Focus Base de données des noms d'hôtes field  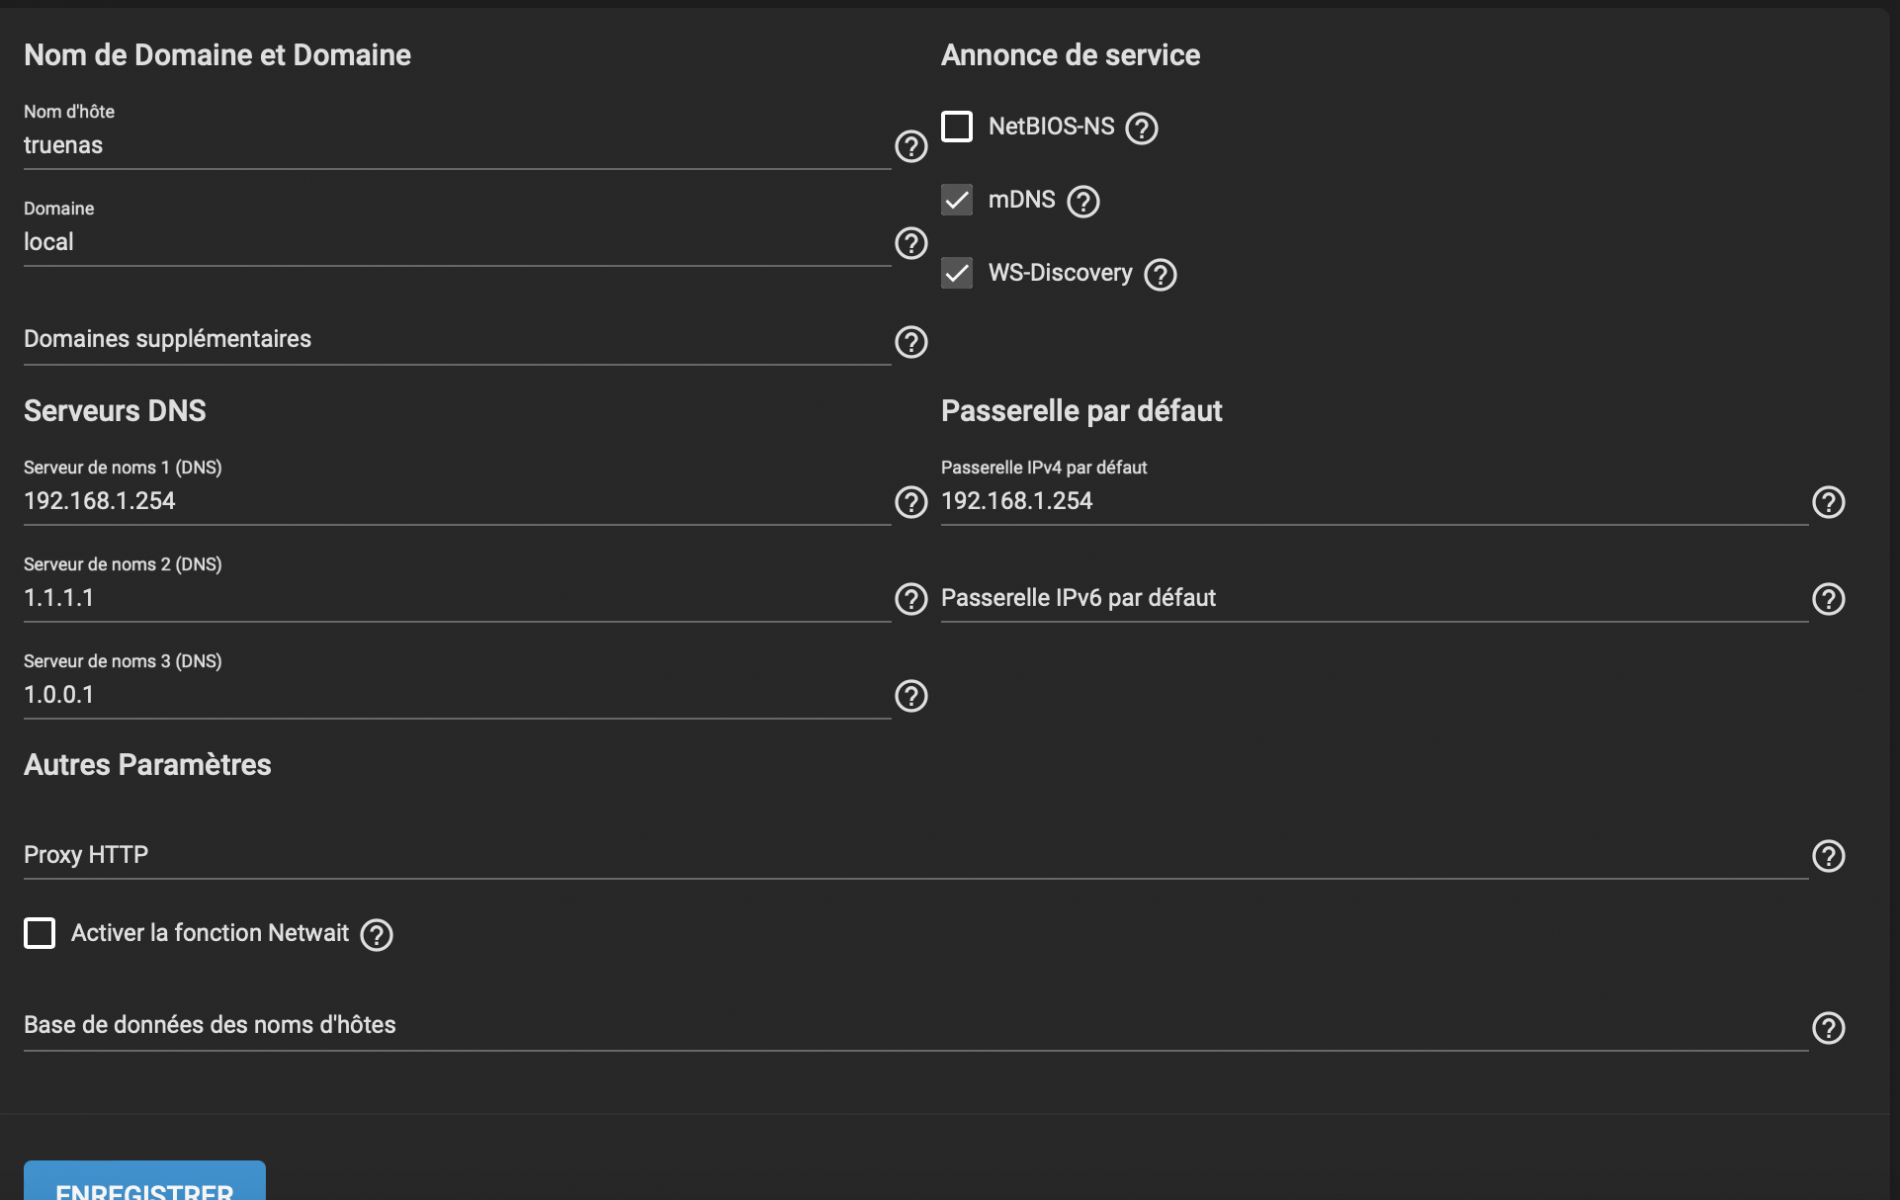click(915, 1026)
